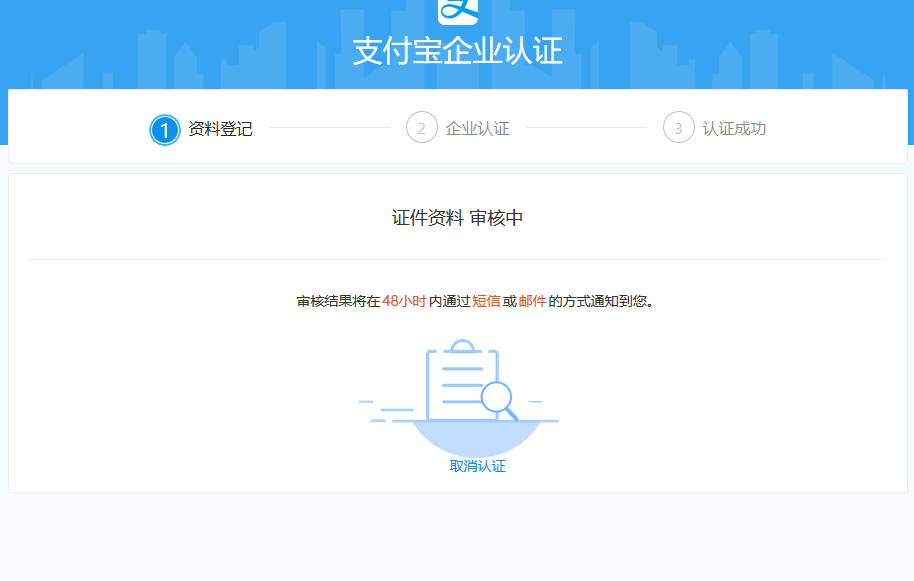This screenshot has height=581, width=914.
Task: Select step 2 circle icon
Action: click(x=421, y=128)
